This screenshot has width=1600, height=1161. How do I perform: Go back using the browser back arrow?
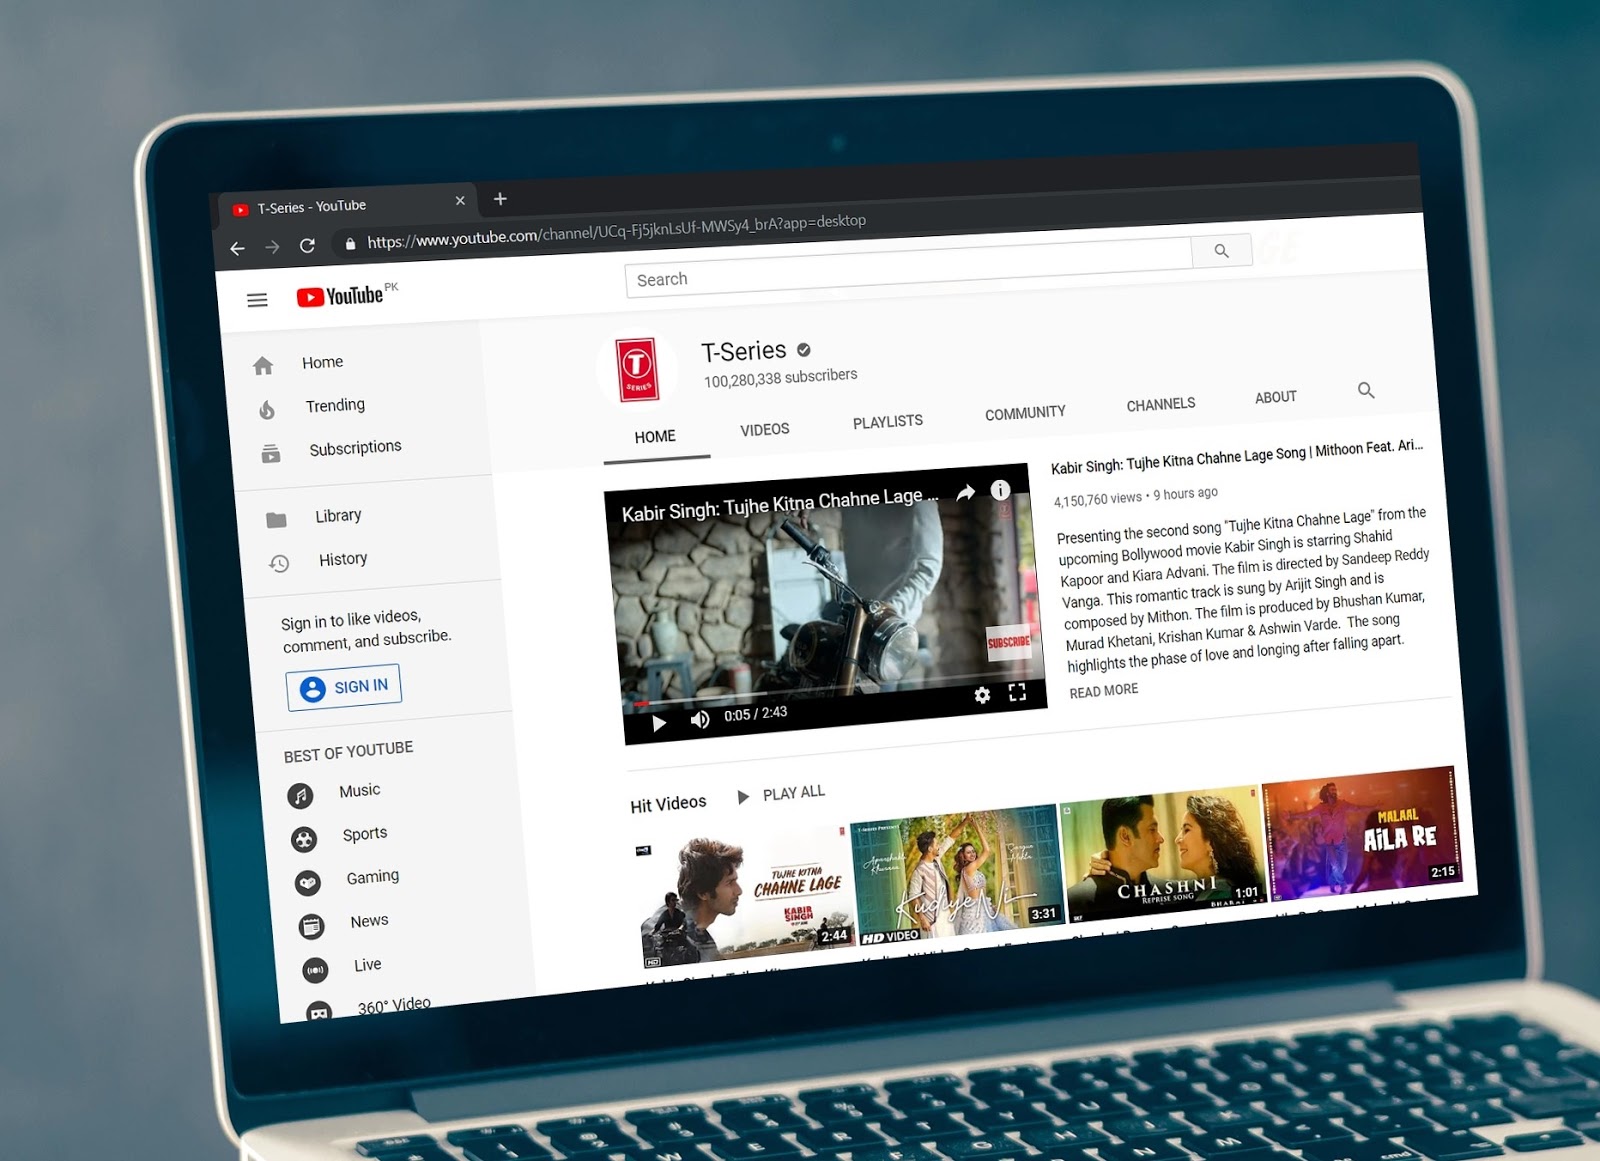(x=237, y=248)
